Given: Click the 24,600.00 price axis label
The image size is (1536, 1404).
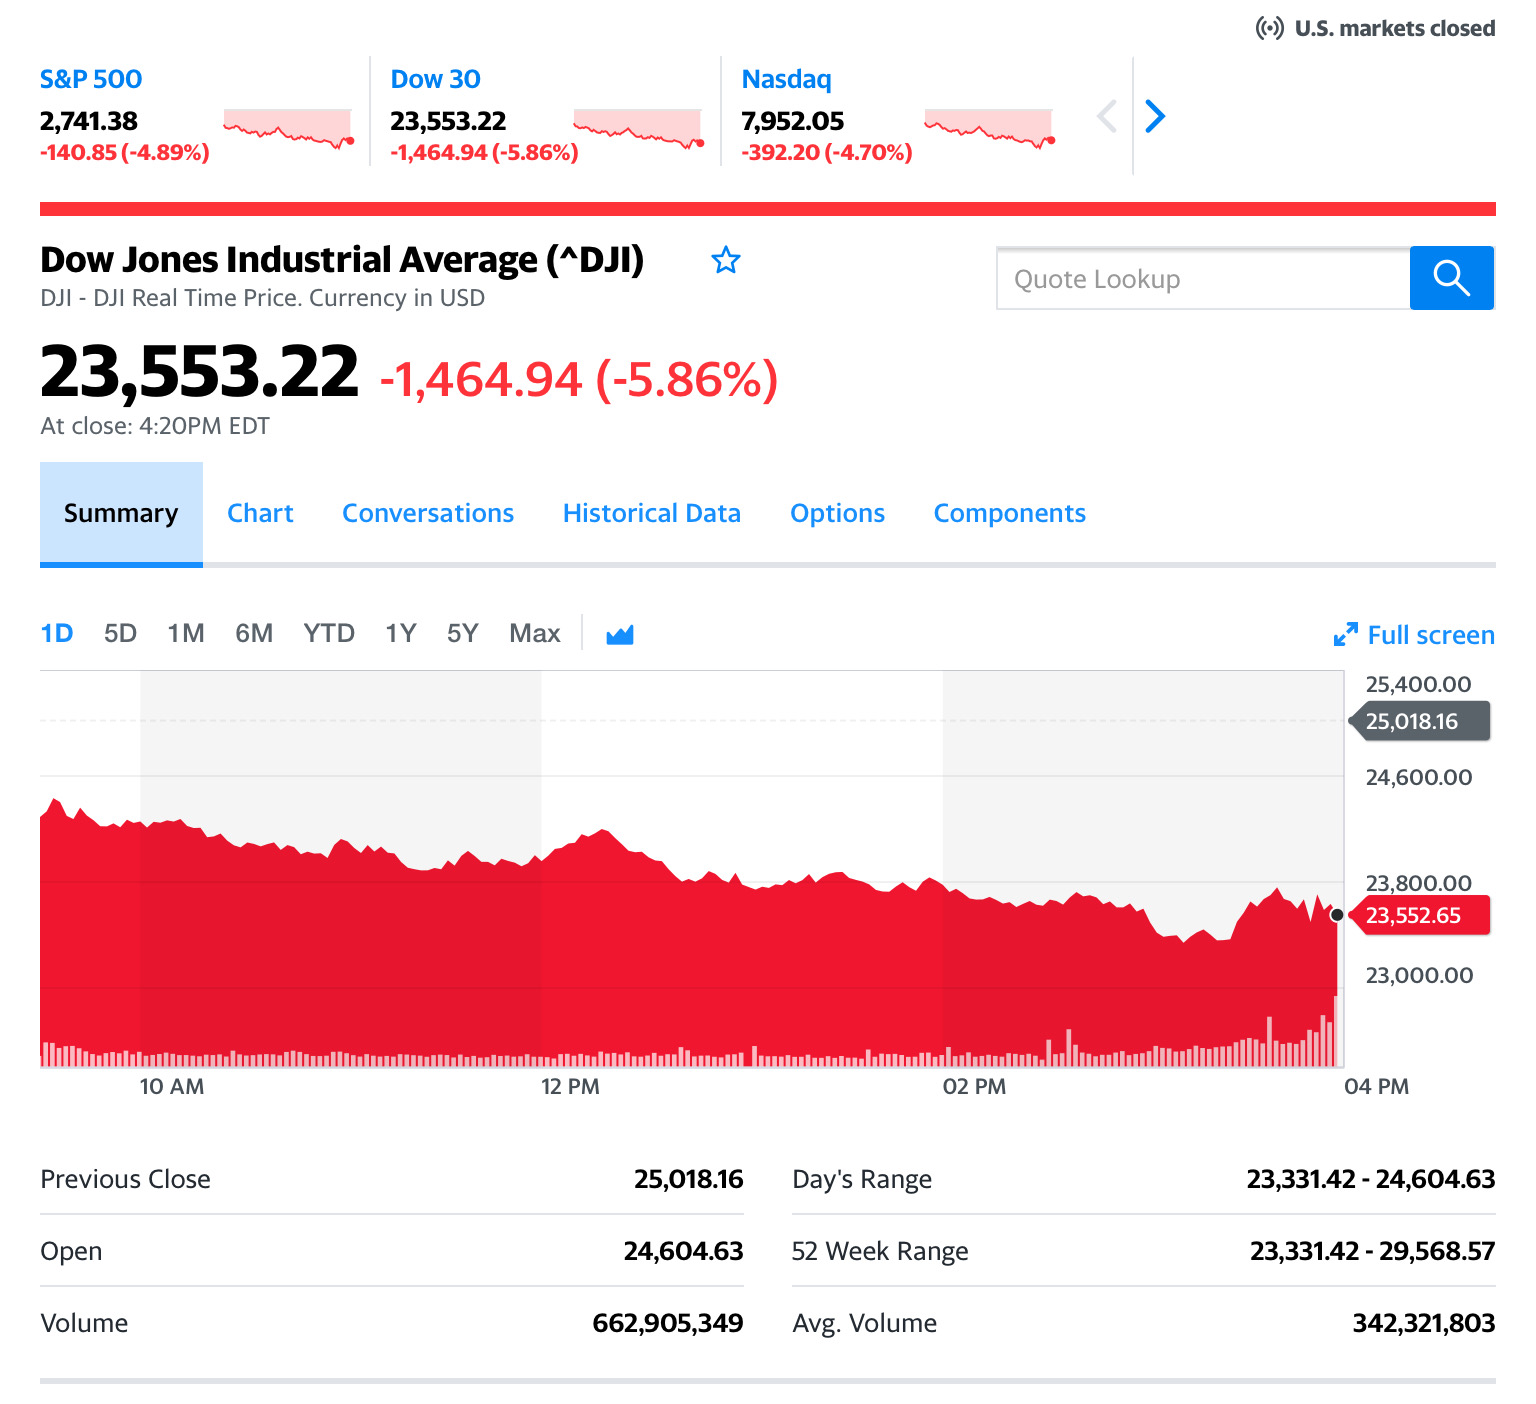Looking at the screenshot, I should tap(1419, 777).
